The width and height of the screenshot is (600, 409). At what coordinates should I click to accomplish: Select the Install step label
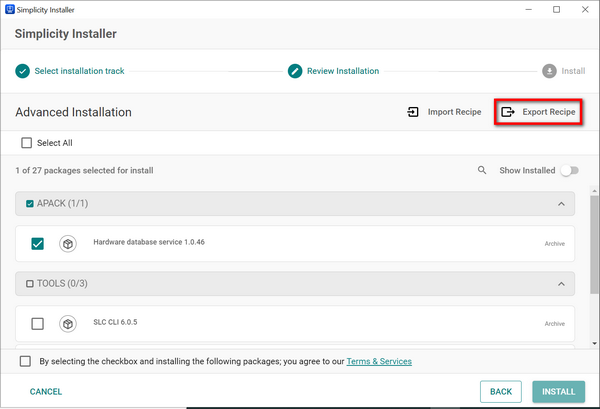tap(573, 71)
